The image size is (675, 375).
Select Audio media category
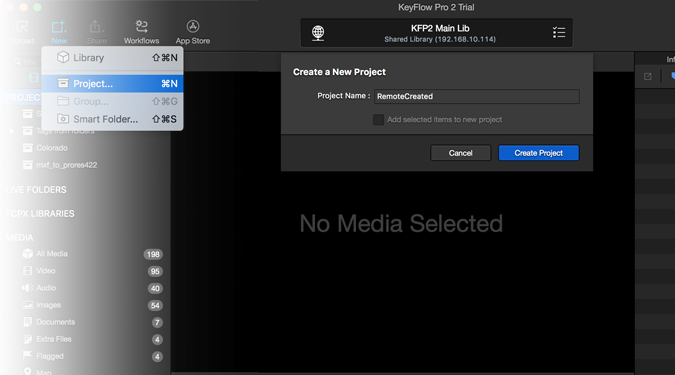46,288
